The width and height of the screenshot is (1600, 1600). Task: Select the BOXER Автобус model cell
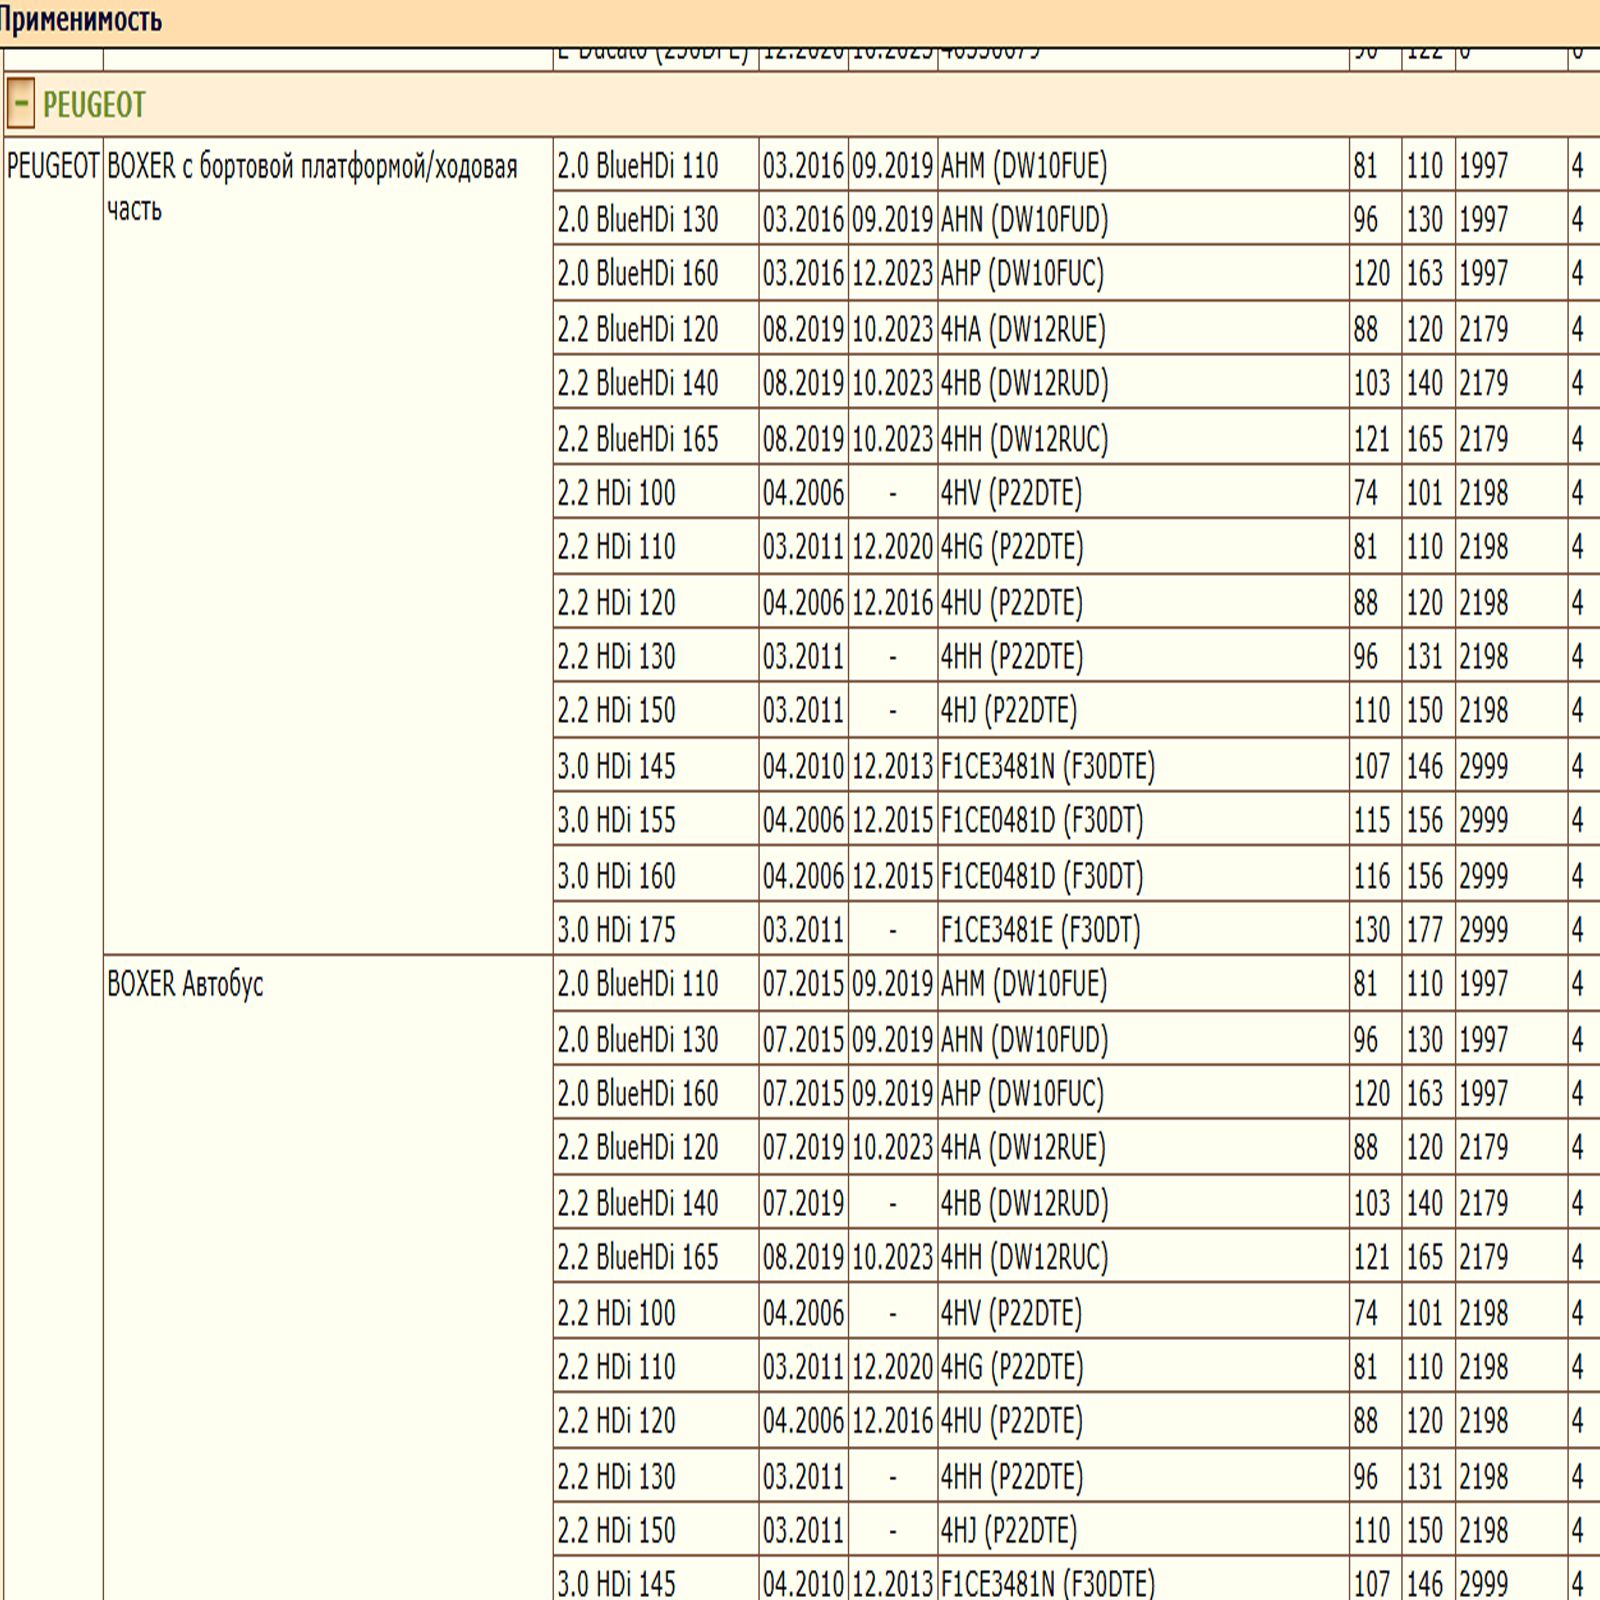[185, 984]
